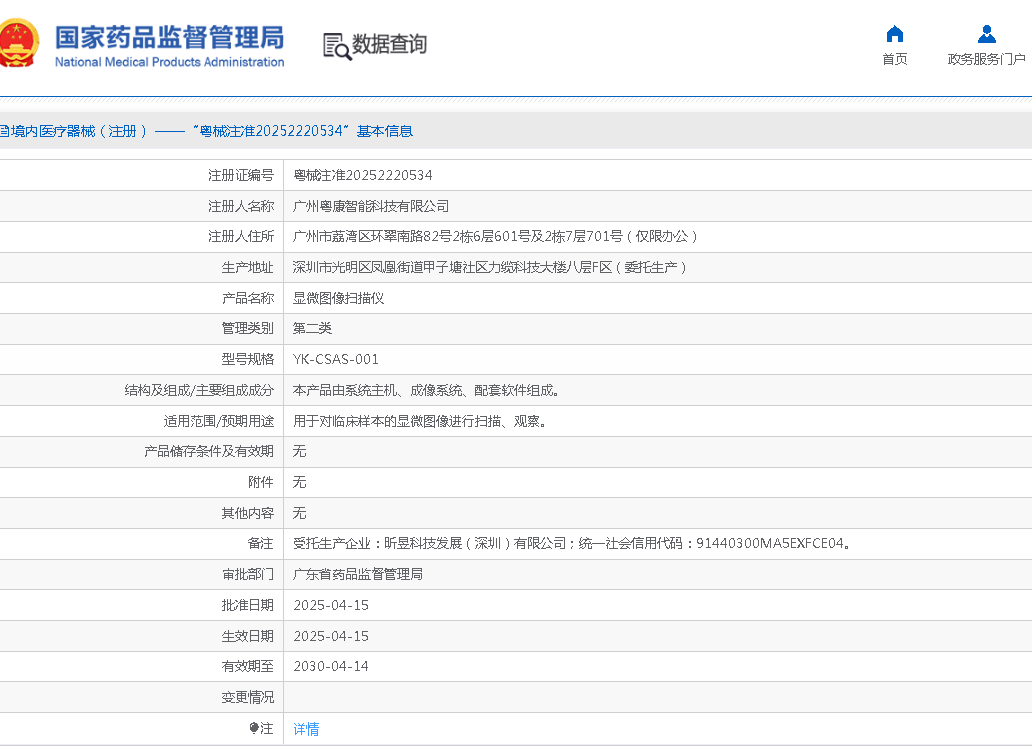Click National Medical Products Administration text

pyautogui.click(x=169, y=62)
